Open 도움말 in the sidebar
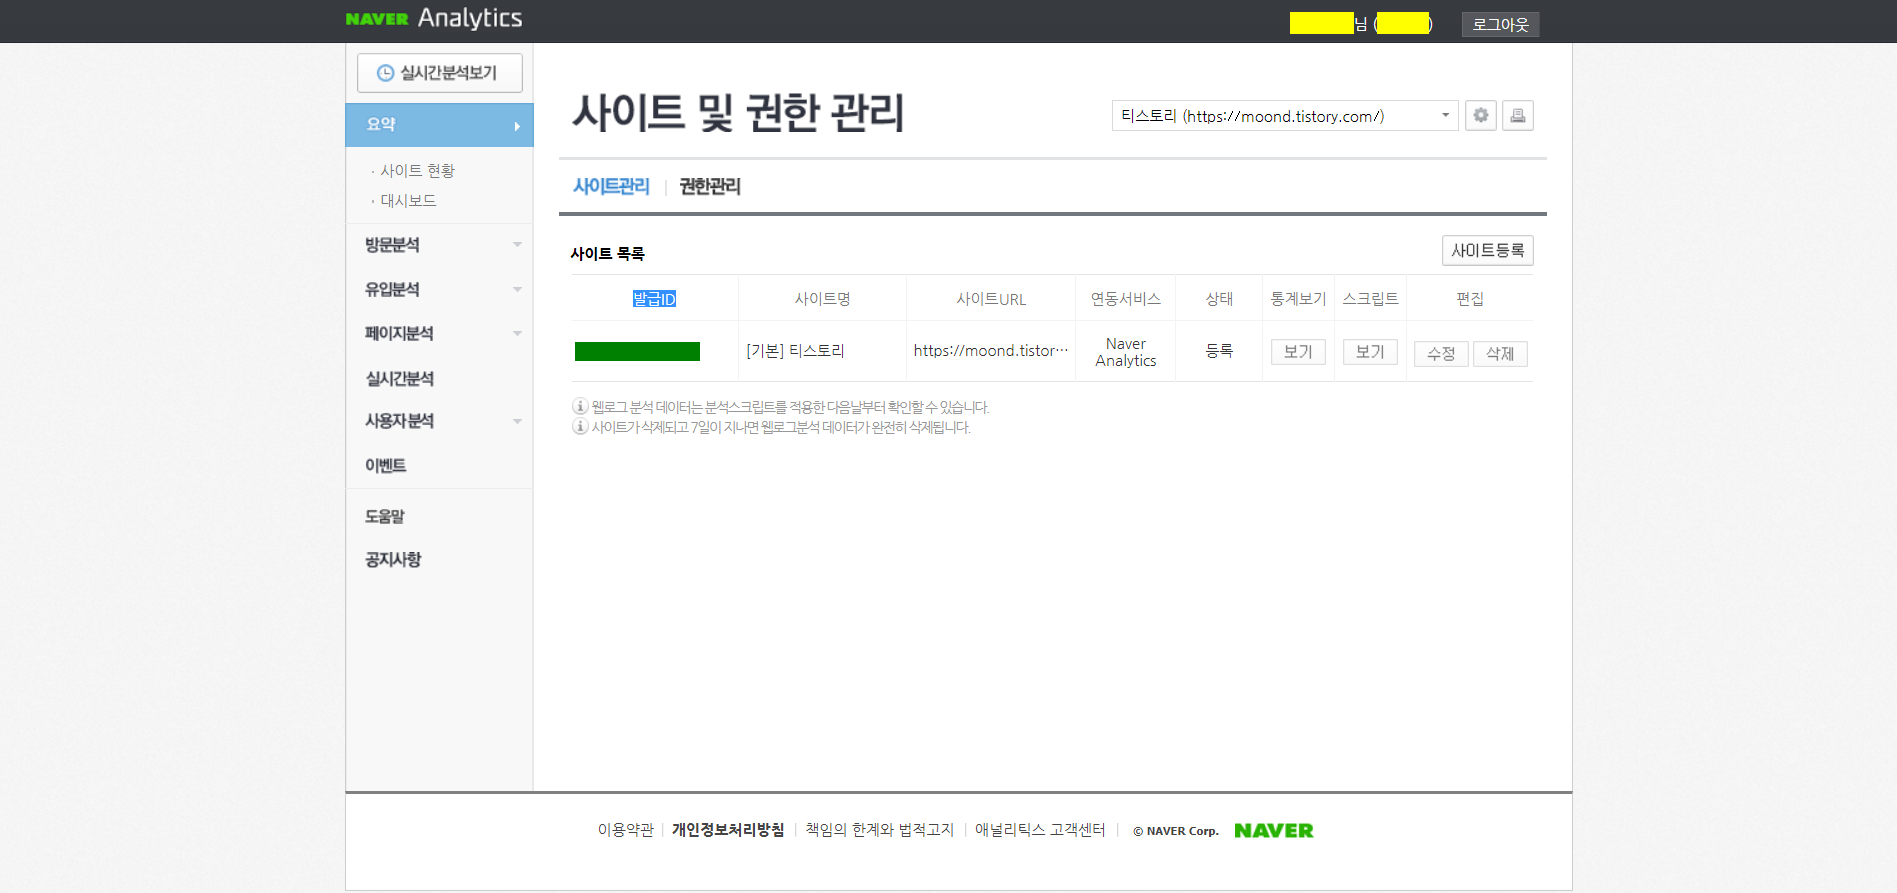Screen dimensions: 1897x893 point(385,517)
